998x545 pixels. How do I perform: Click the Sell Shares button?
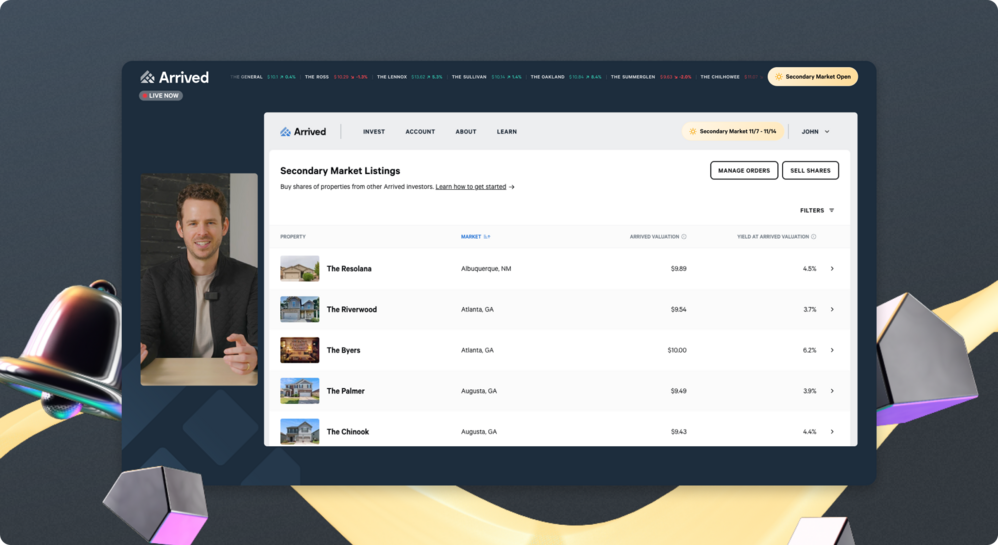tap(810, 171)
